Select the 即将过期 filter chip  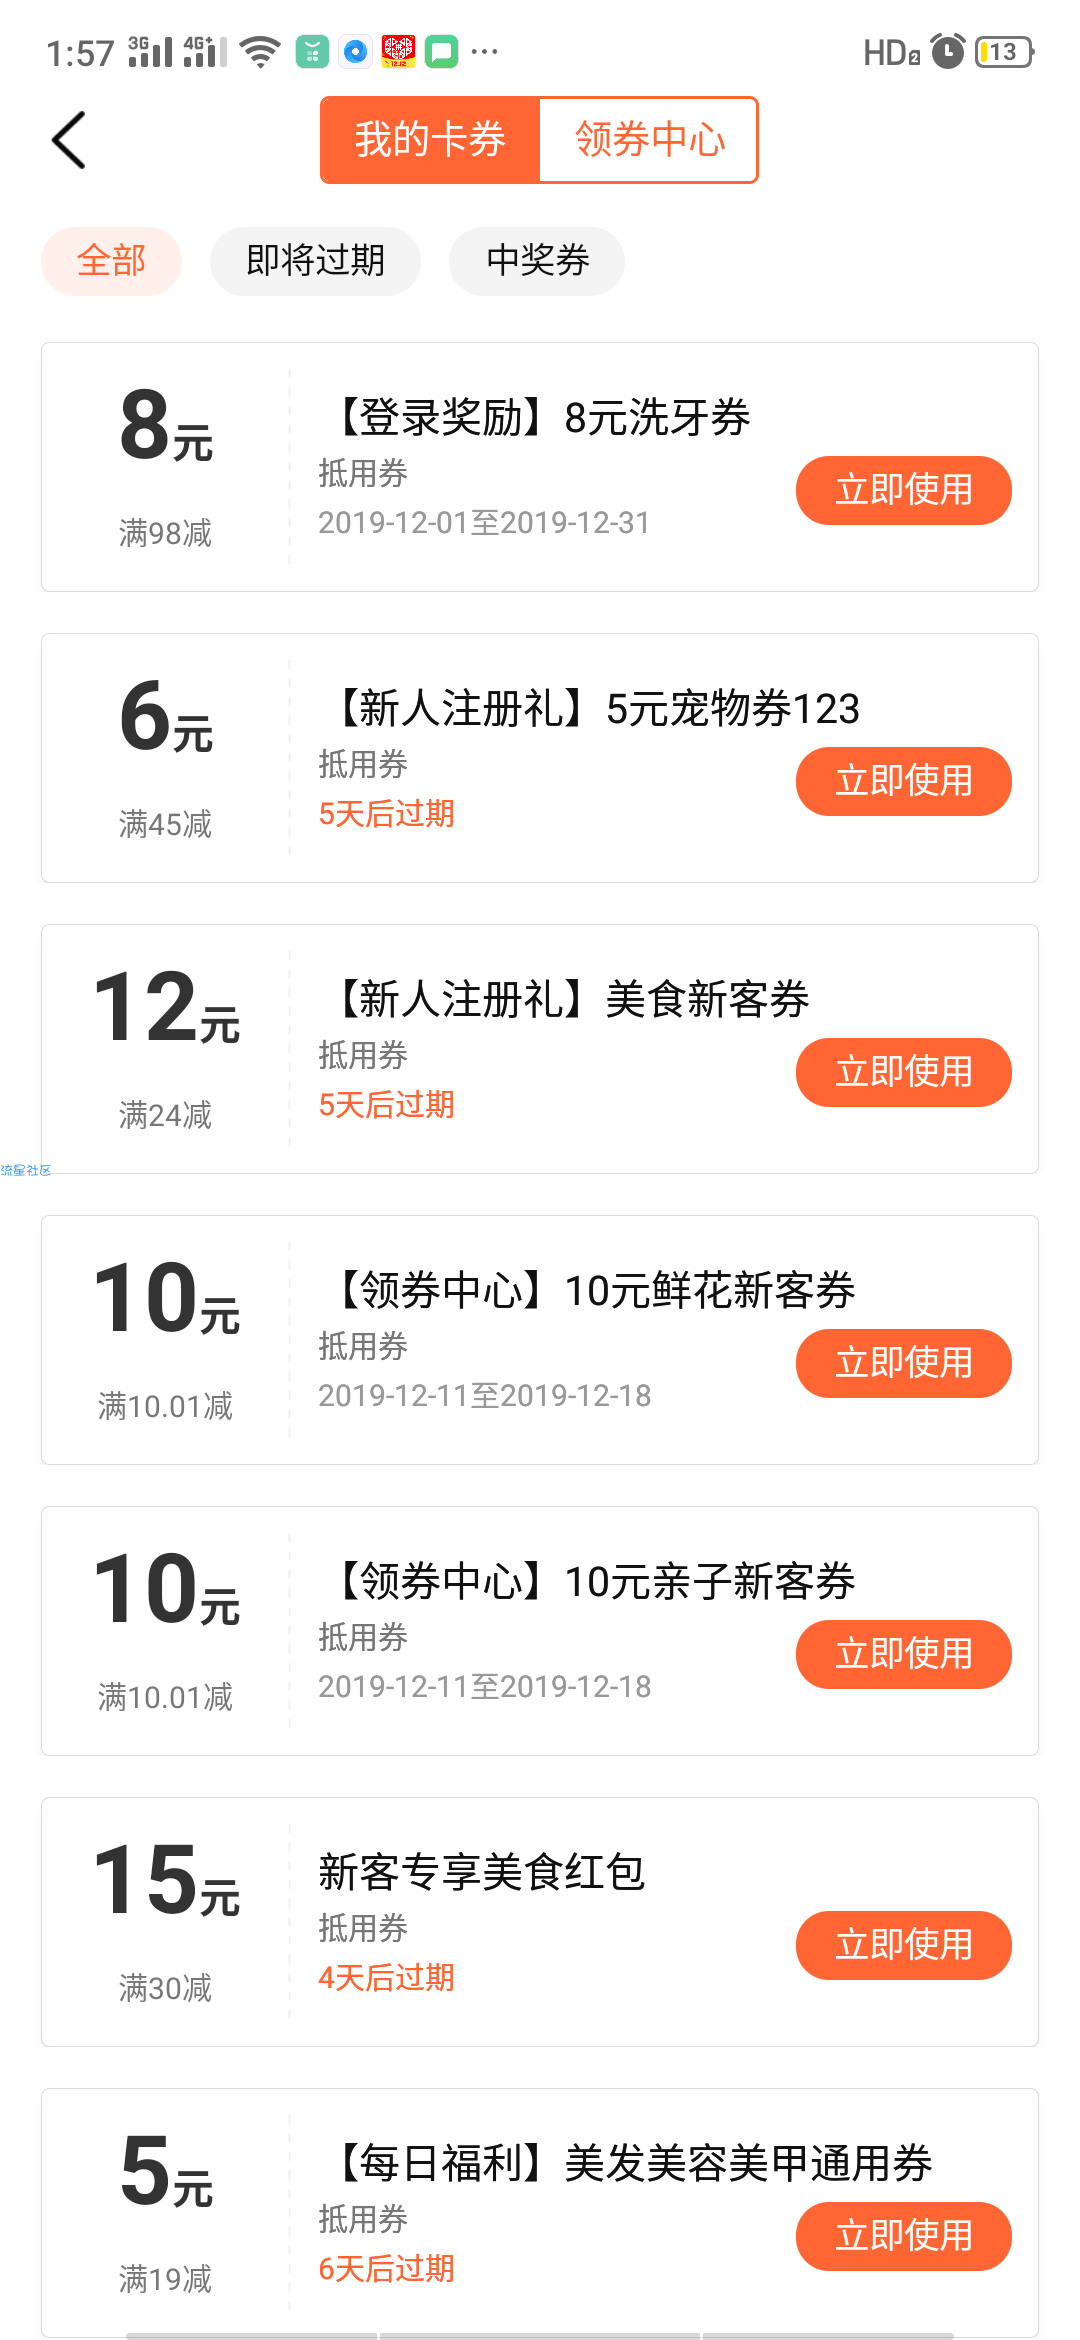point(315,261)
